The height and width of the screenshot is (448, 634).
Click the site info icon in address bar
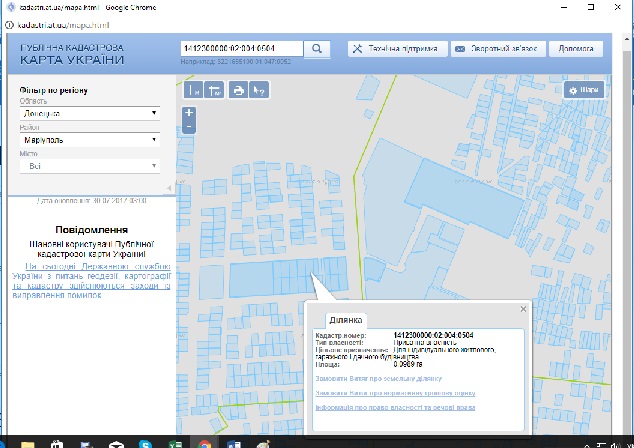point(9,25)
